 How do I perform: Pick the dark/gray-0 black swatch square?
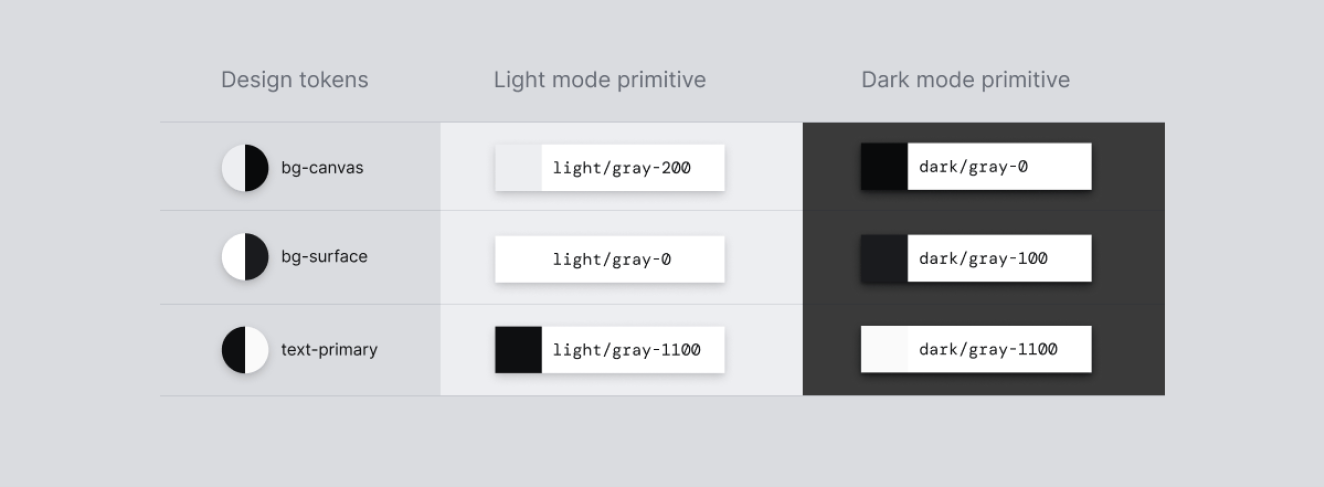884,167
